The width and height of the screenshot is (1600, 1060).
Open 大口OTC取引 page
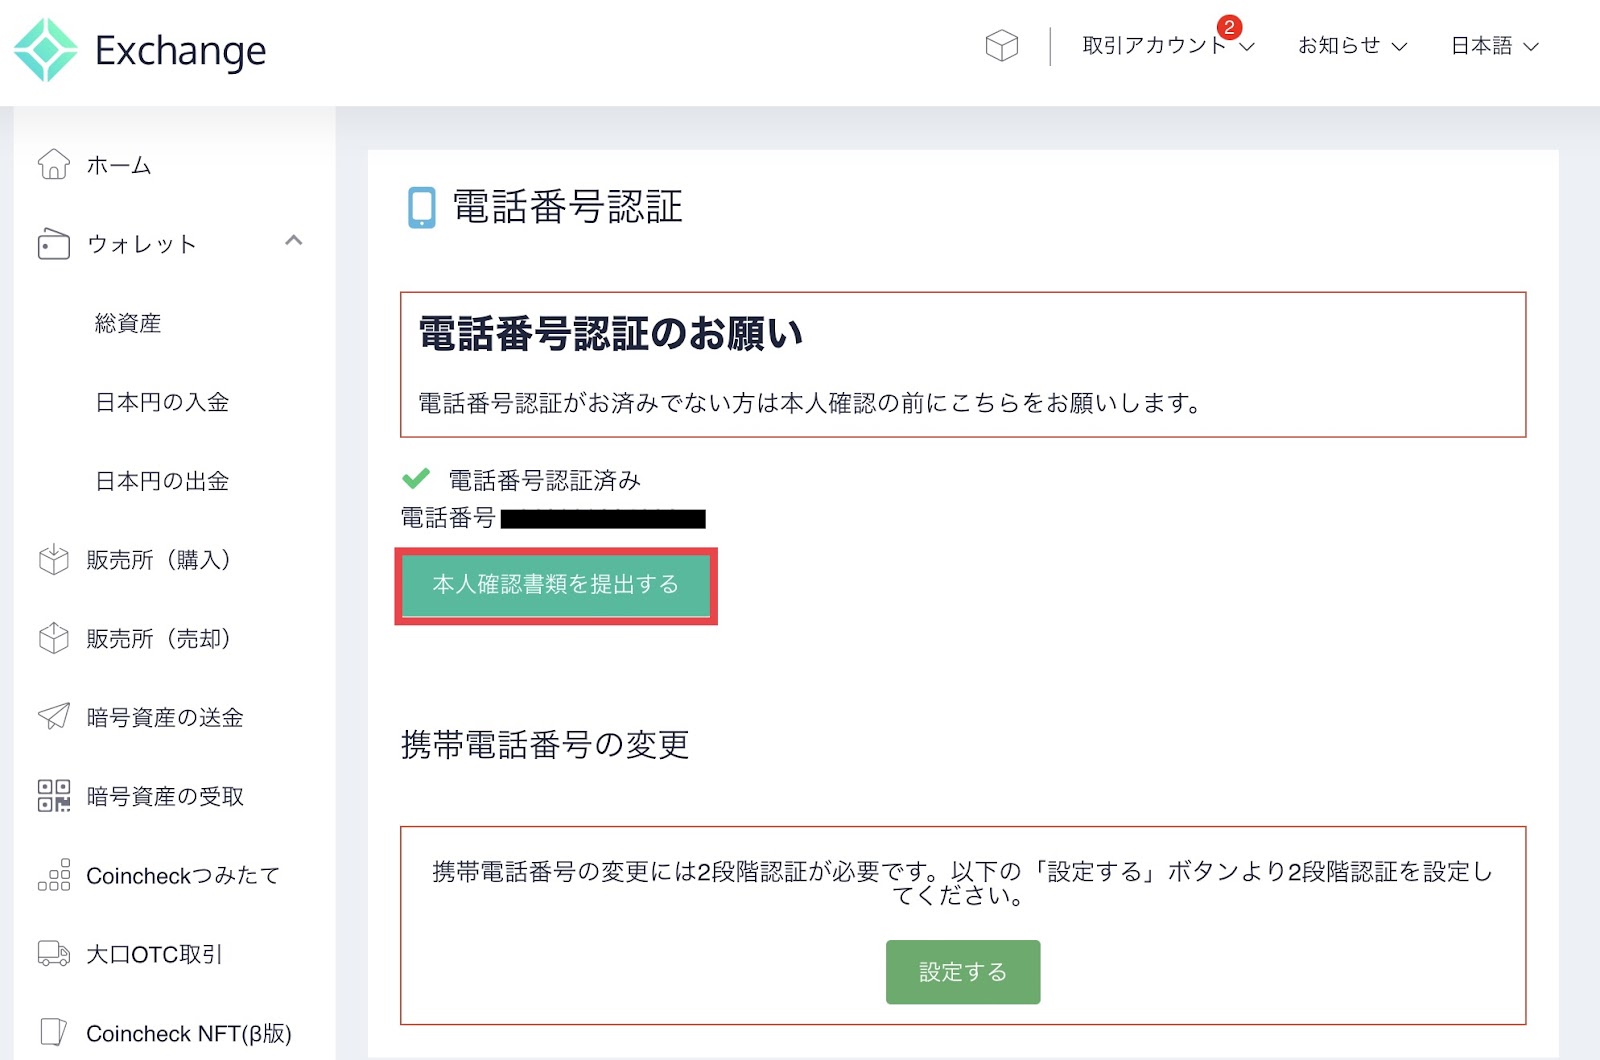[154, 954]
